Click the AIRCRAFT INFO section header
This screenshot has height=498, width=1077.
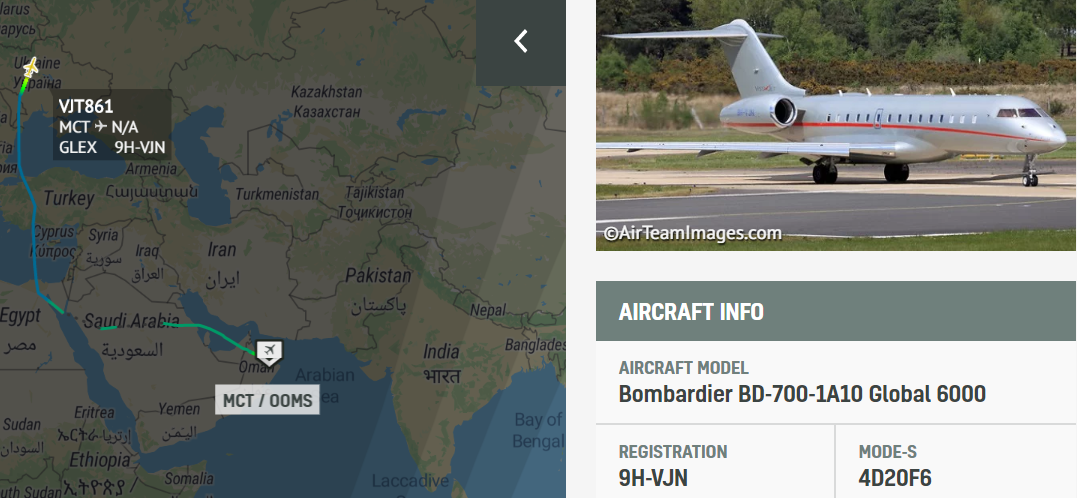[x=836, y=311]
